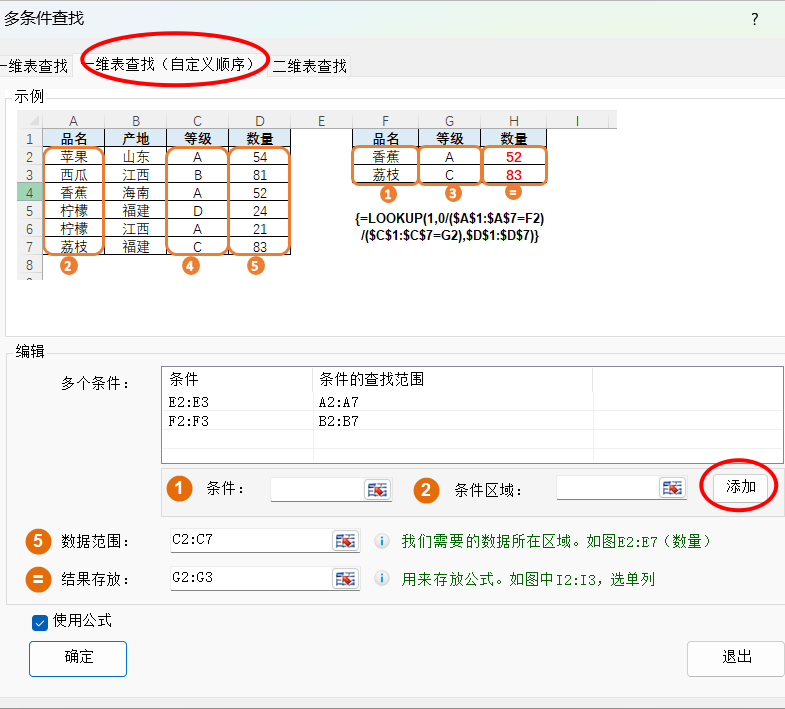Click the range picker icon for 数据范围
785x709 pixels.
pos(345,541)
